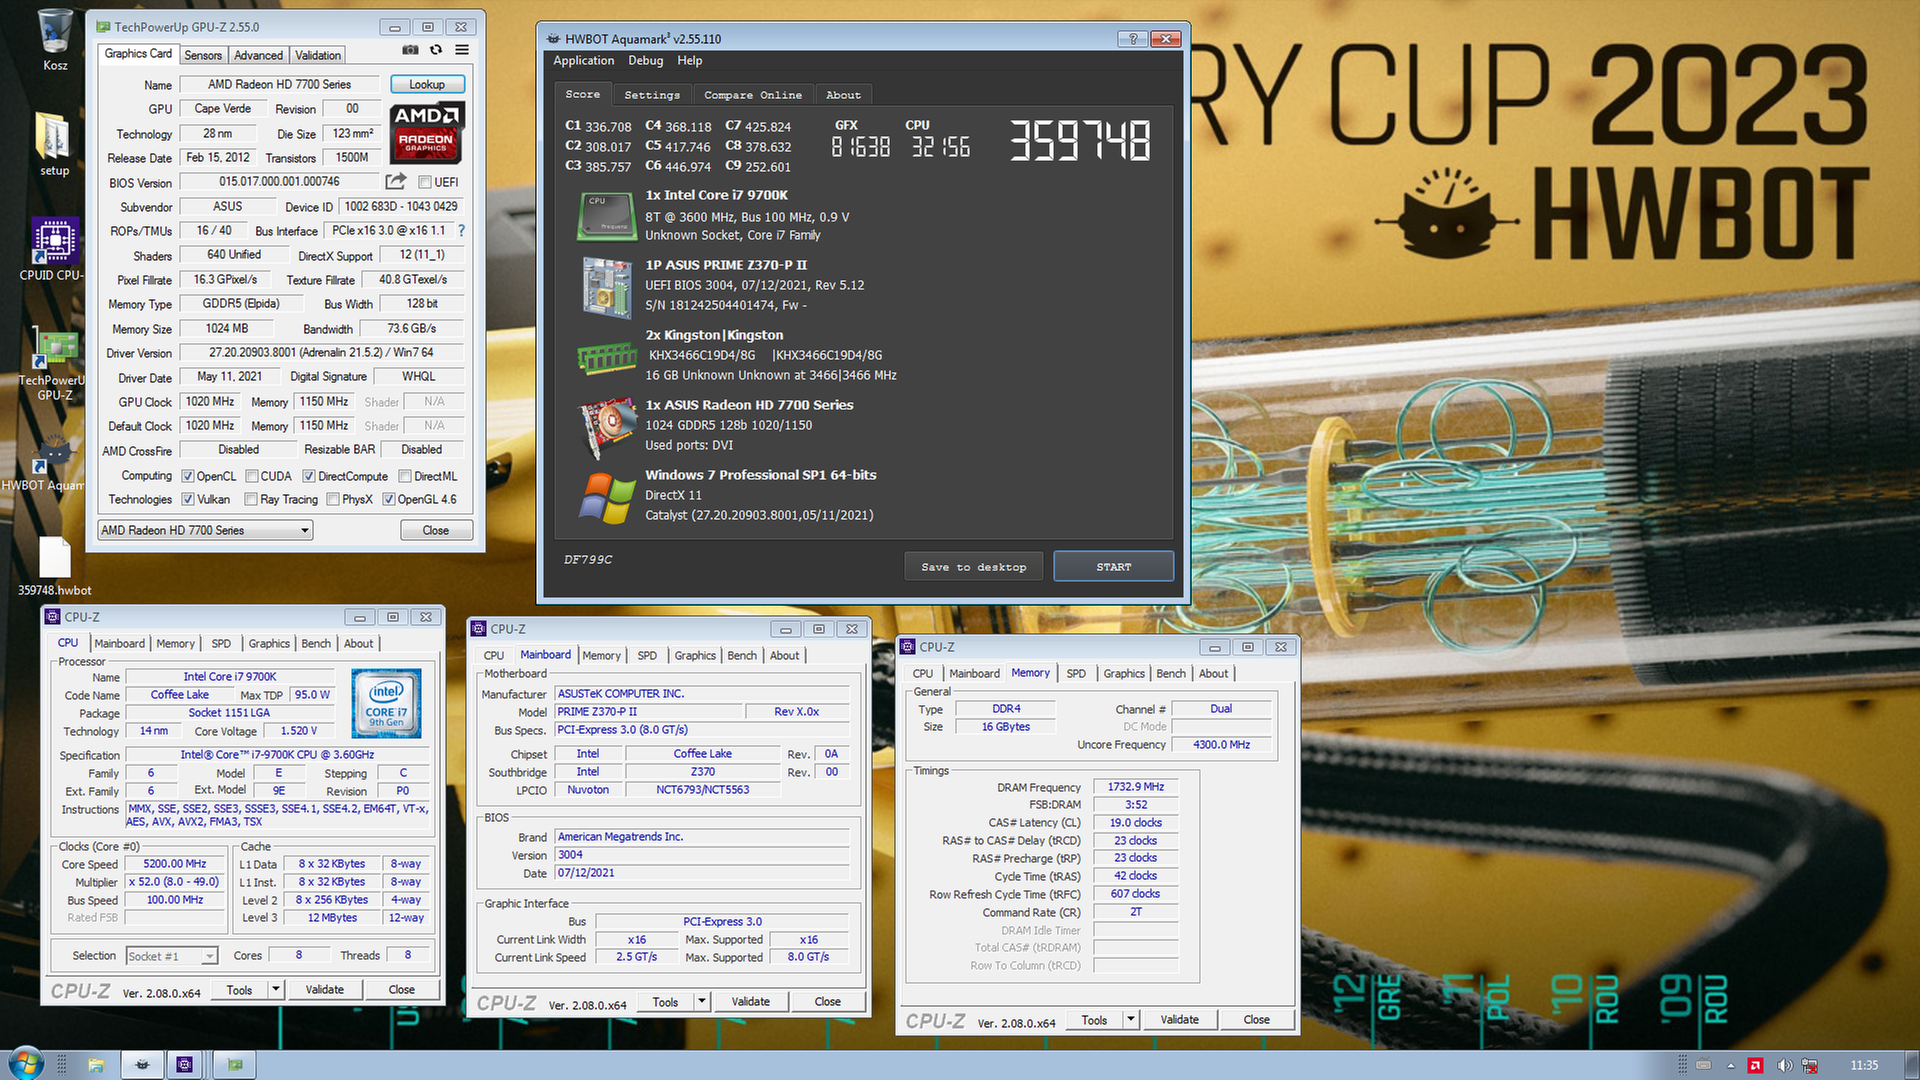Click the AMD Radeon Graphics logo in GPU-Z
Screen dimensions: 1920x1080
(426, 132)
